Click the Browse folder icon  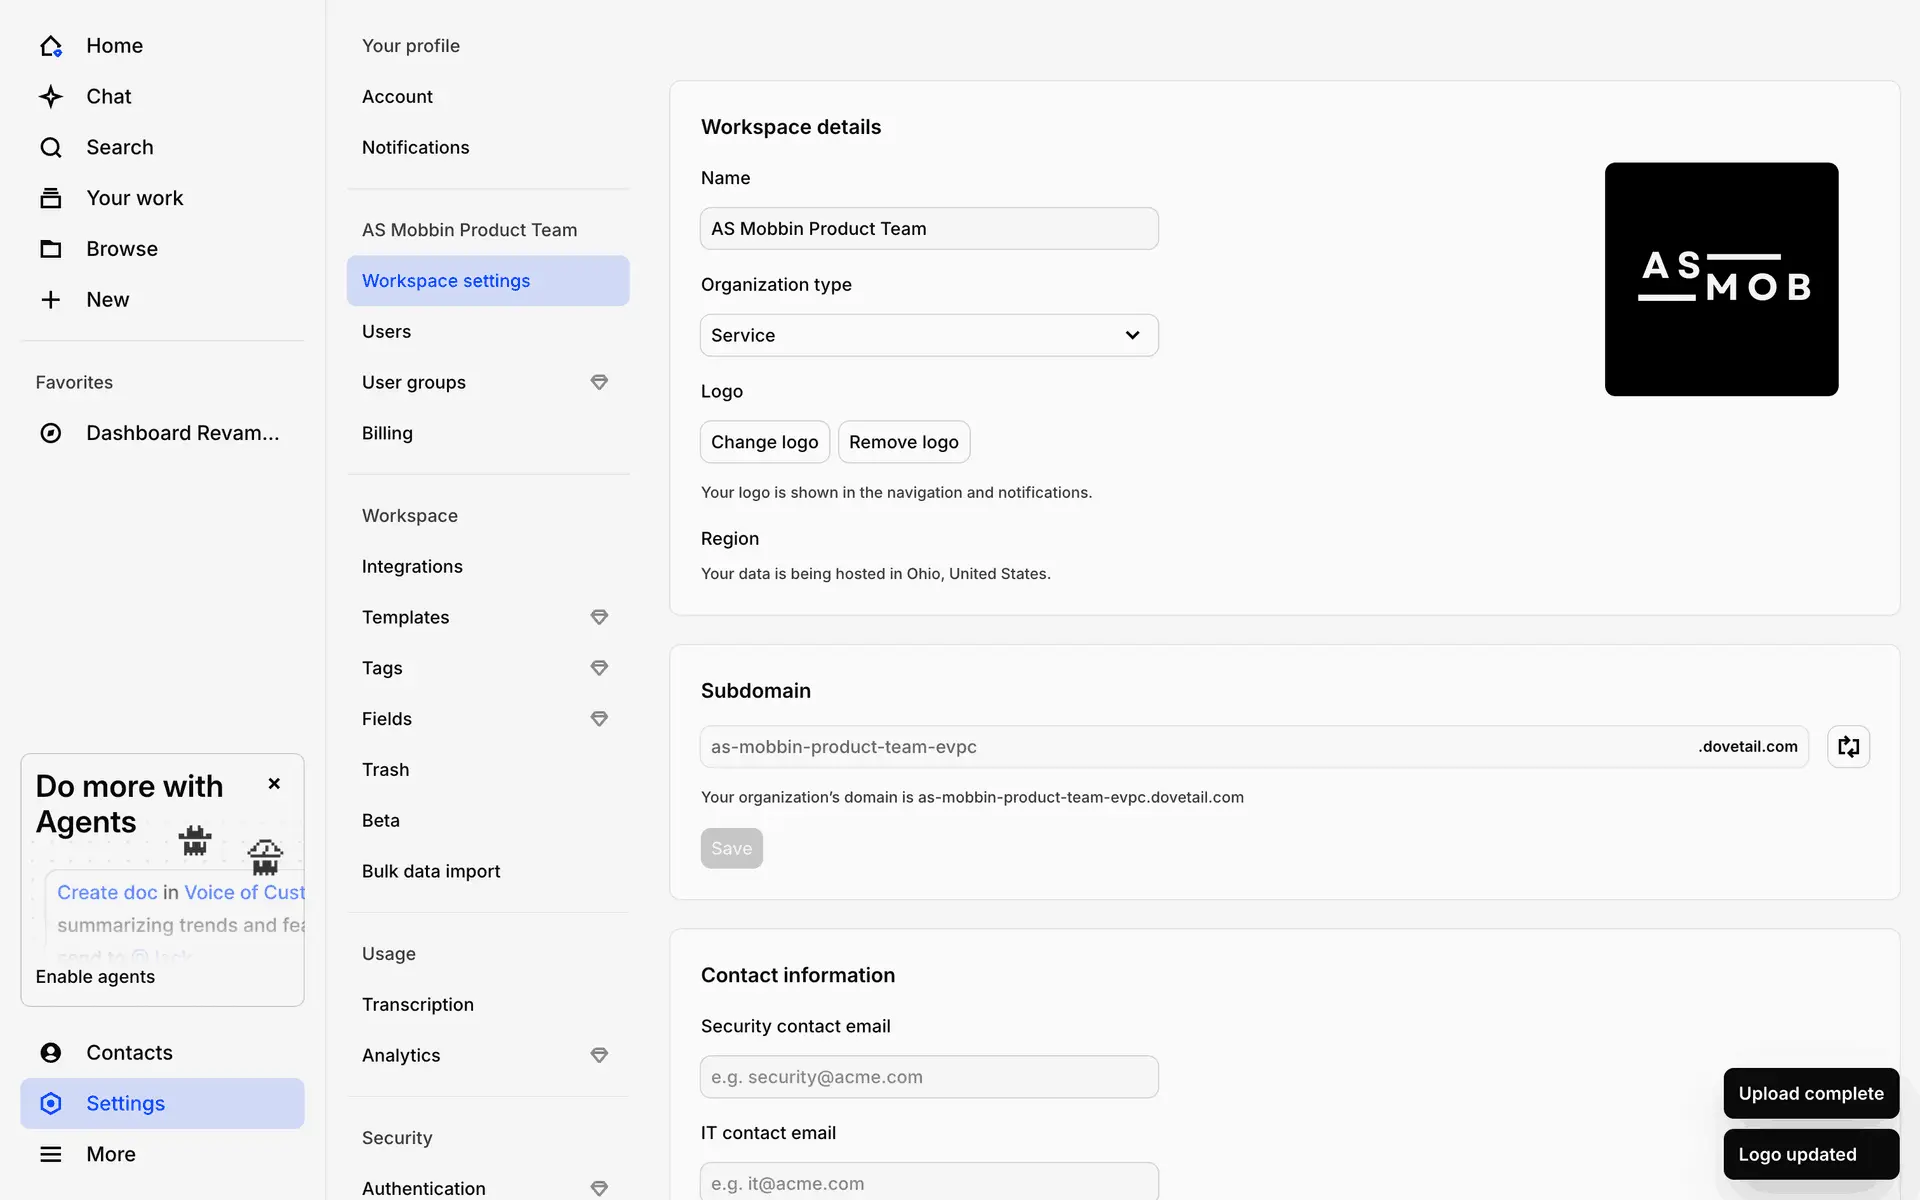click(50, 249)
